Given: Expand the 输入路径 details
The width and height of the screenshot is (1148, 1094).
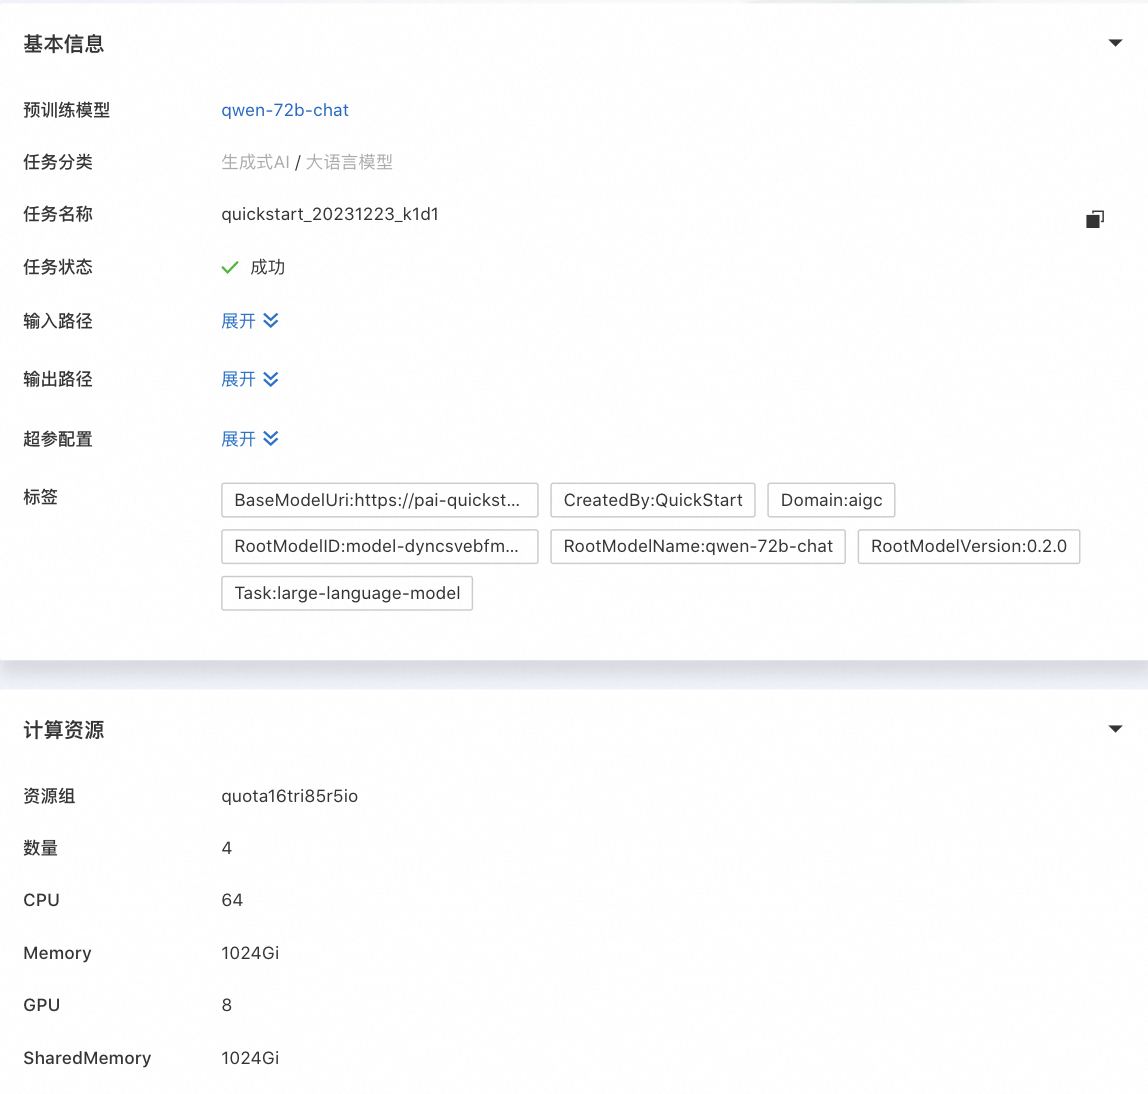Looking at the screenshot, I should (250, 321).
